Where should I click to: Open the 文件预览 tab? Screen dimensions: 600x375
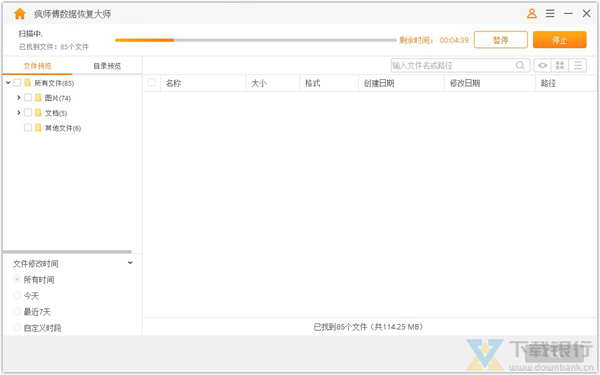coord(37,66)
